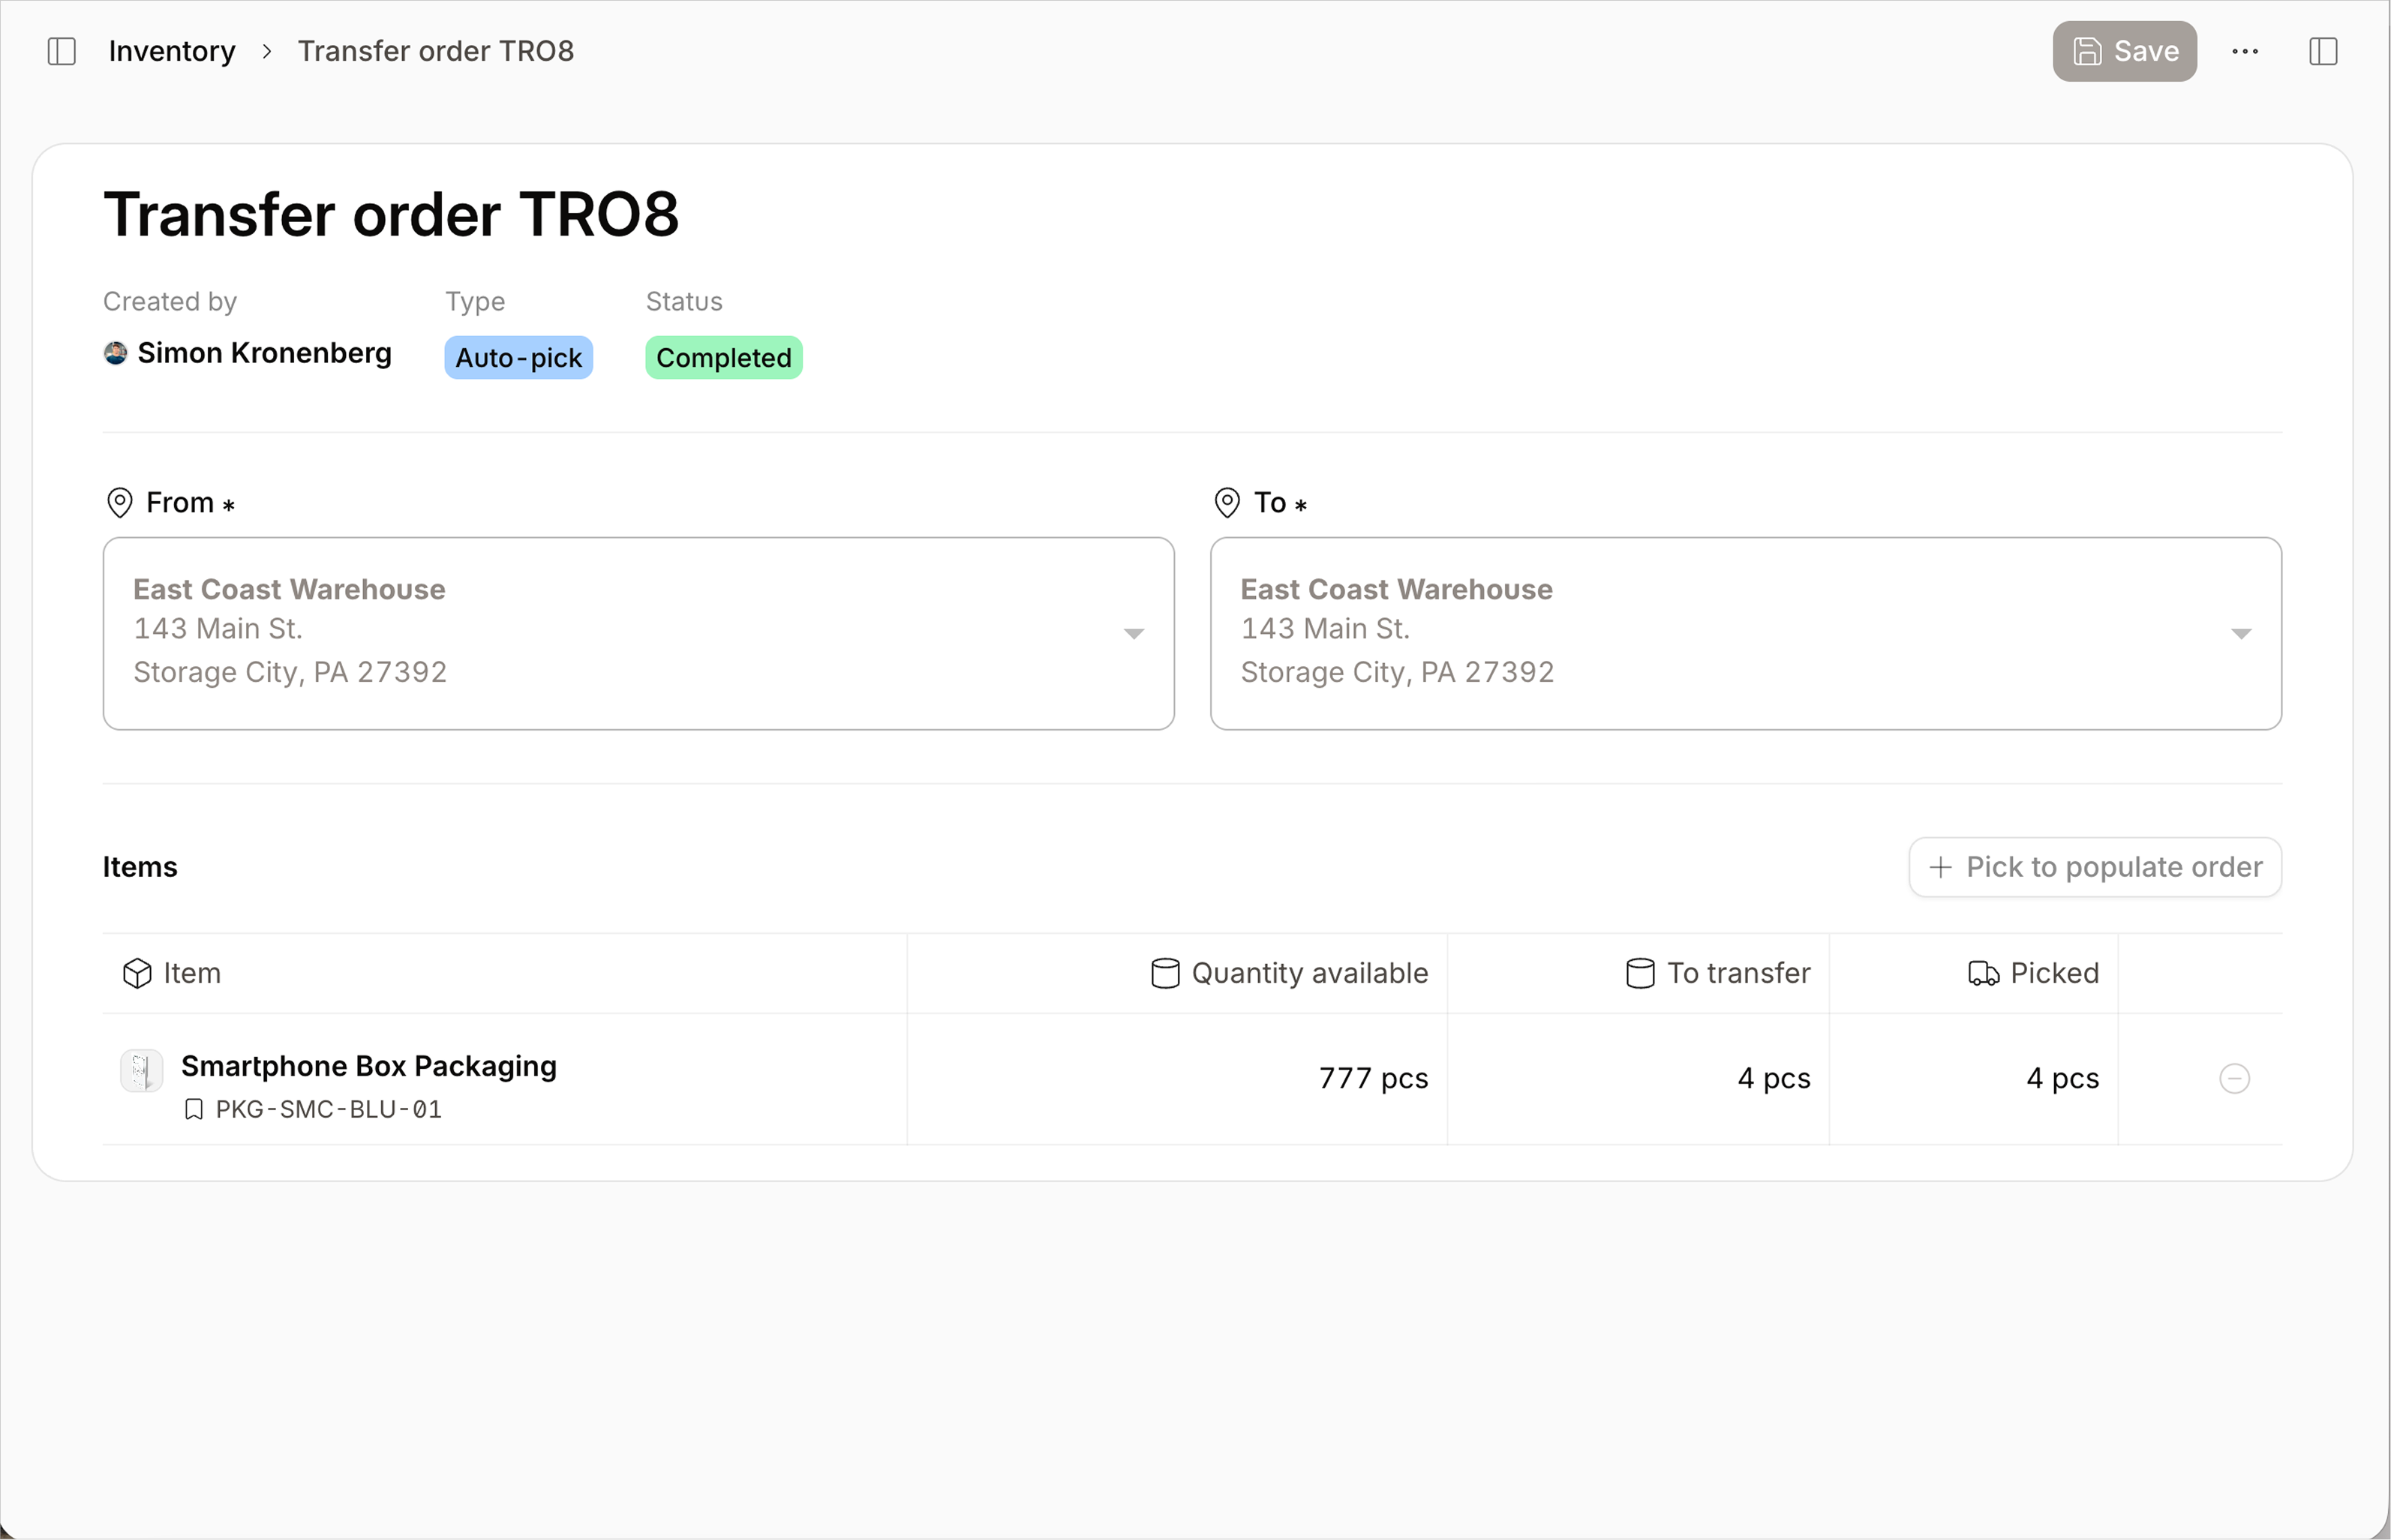
Task: Click the To transfer column icon
Action: point(1640,973)
